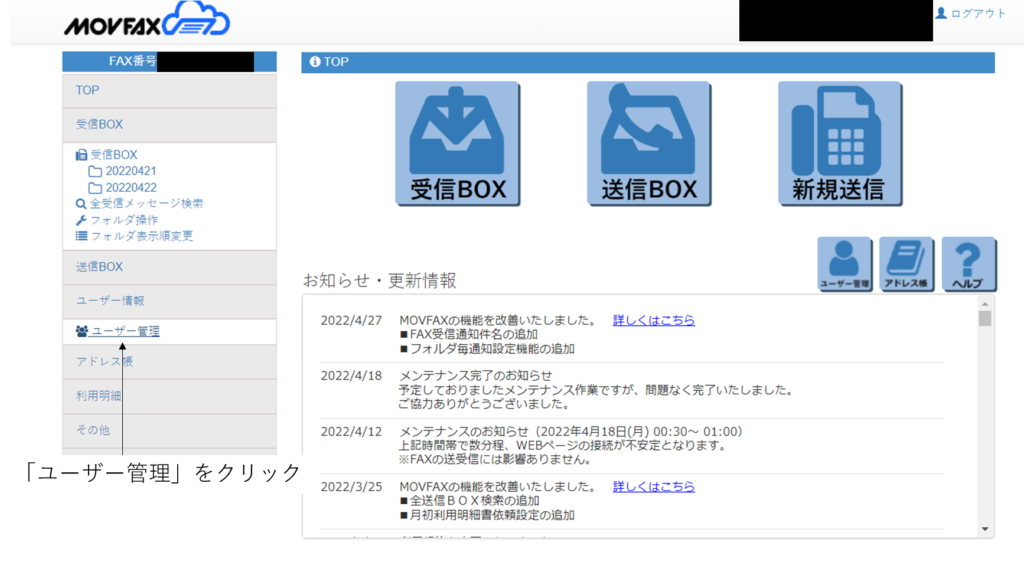Click the メンテナンス完了のお知らせ text
The width and height of the screenshot is (1024, 568).
[x=475, y=375]
